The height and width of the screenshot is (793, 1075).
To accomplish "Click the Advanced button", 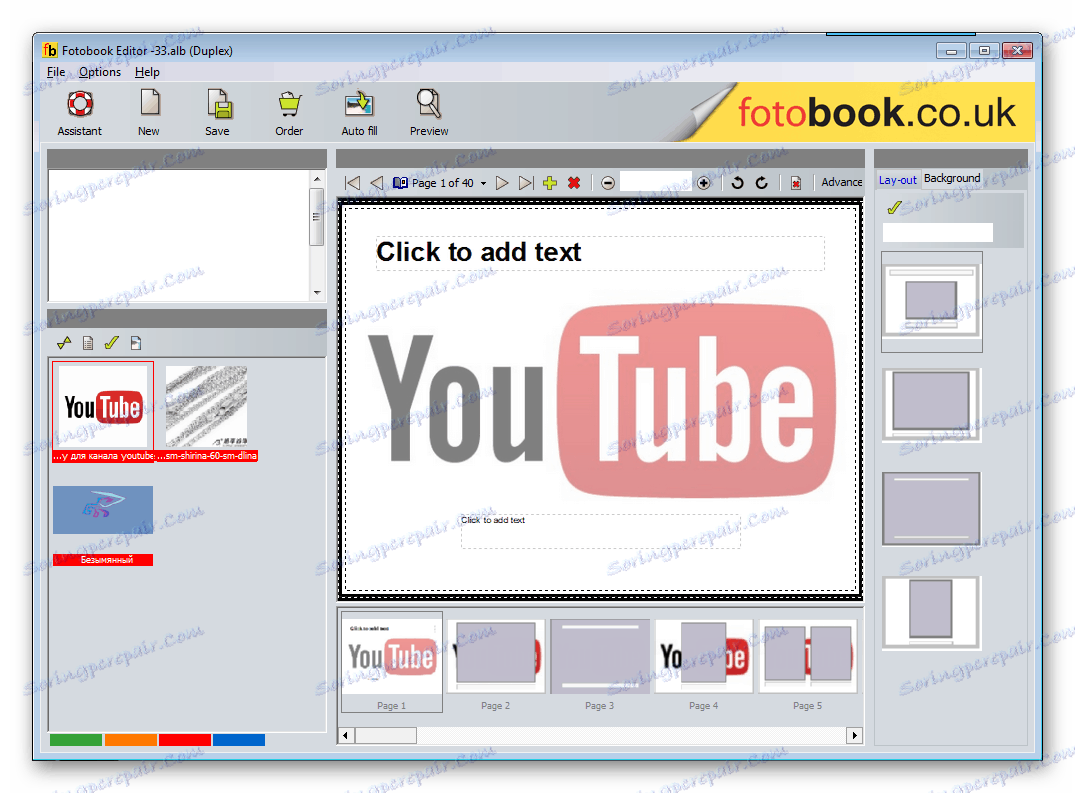I will [841, 182].
